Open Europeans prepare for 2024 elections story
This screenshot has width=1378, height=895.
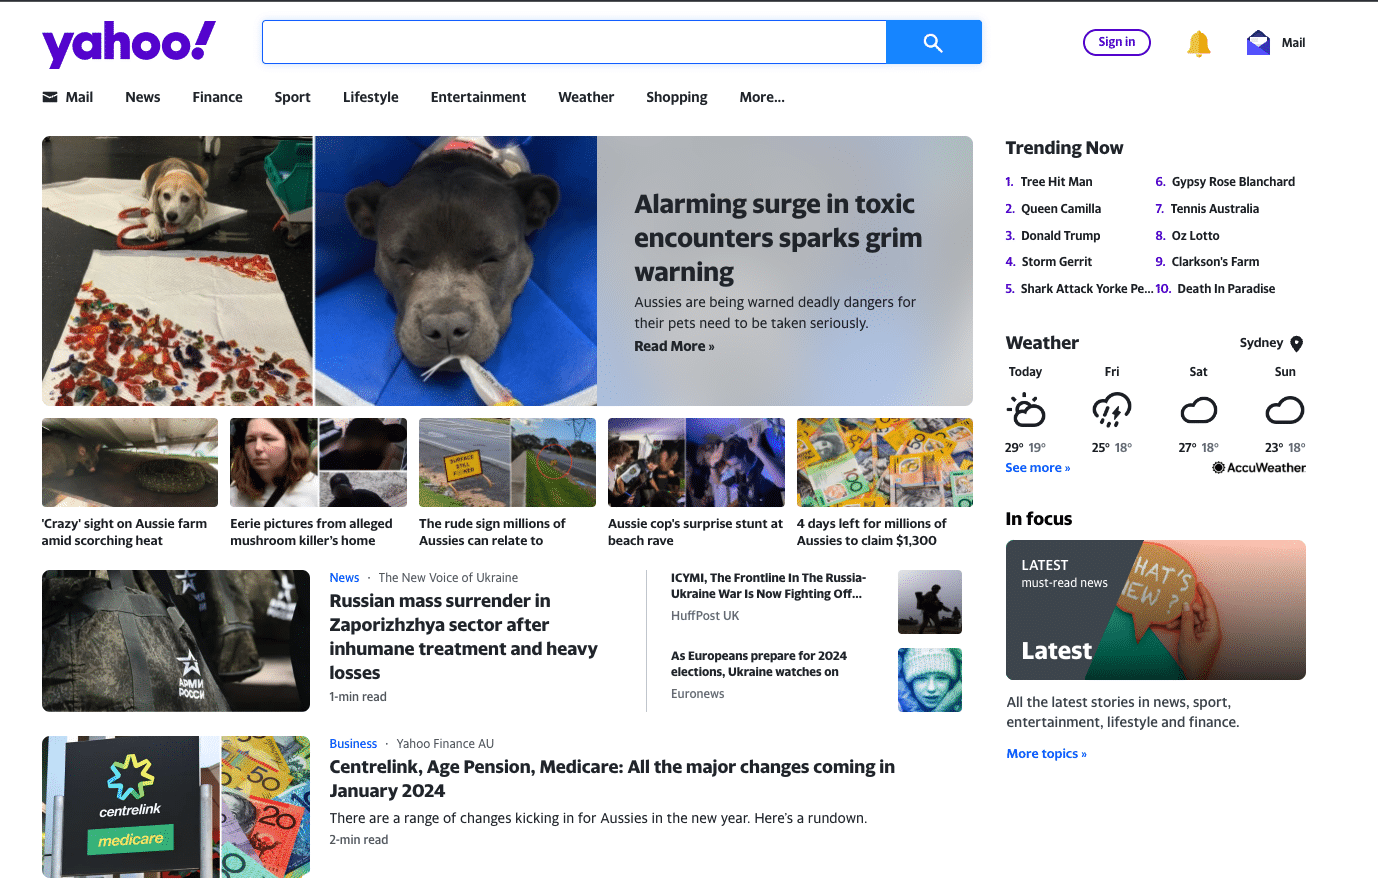pos(758,664)
